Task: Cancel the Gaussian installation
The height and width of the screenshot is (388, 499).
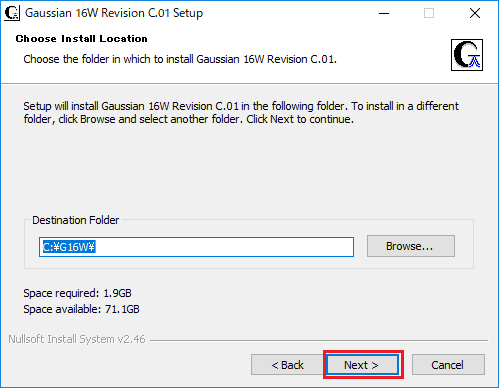Action: tap(448, 365)
